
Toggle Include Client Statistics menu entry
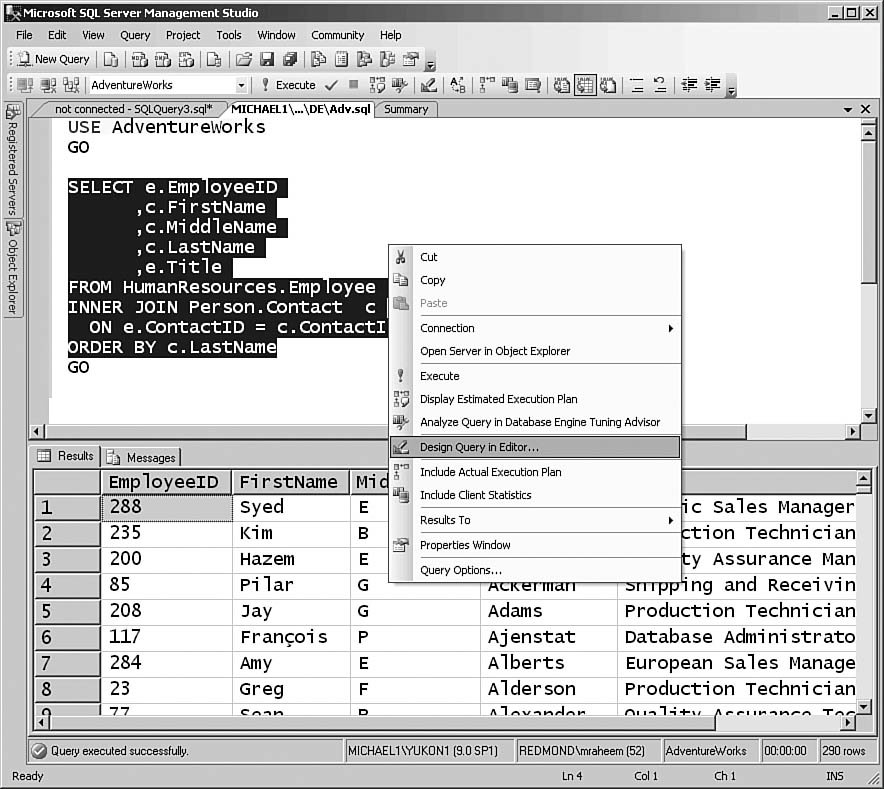tap(535, 495)
